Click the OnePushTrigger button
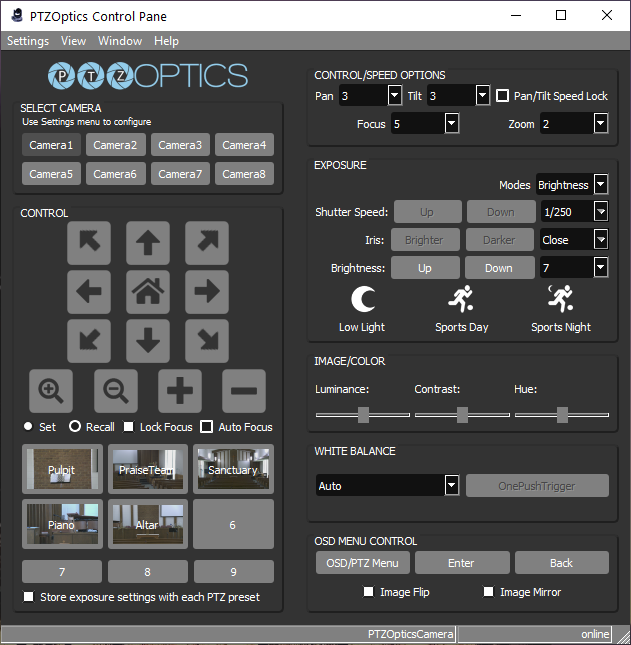Screen dimensions: 631x645 [x=537, y=485]
